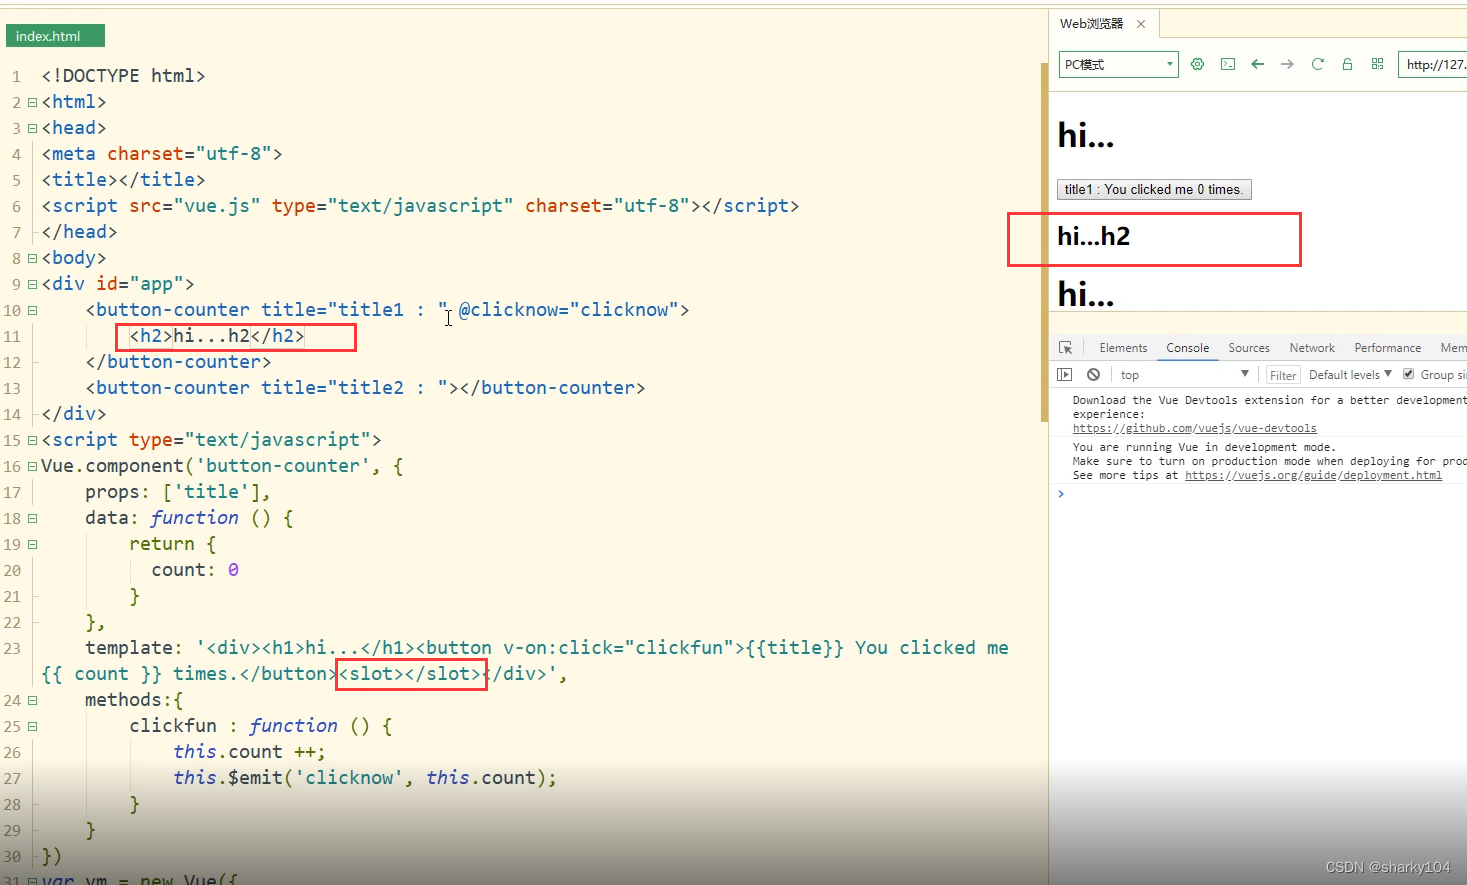Viewport: 1467px width, 885px height.
Task: Open the PC模式 device mode dropdown
Action: pos(1119,64)
